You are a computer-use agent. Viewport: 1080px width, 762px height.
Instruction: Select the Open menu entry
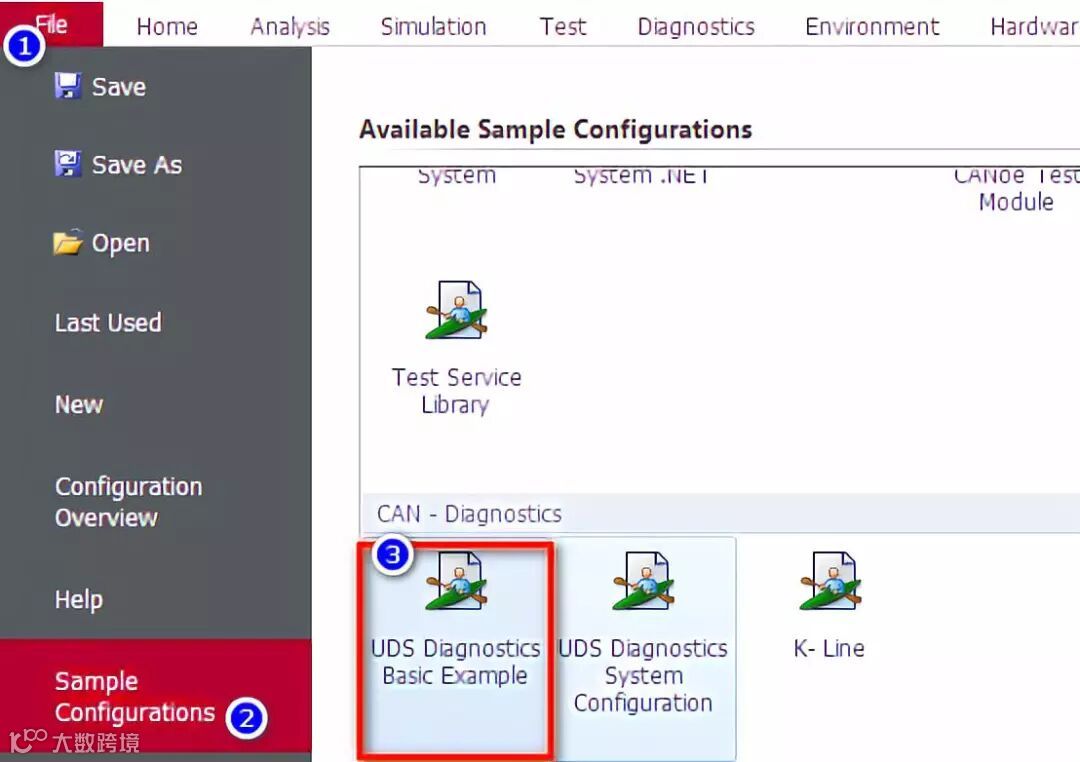click(121, 243)
